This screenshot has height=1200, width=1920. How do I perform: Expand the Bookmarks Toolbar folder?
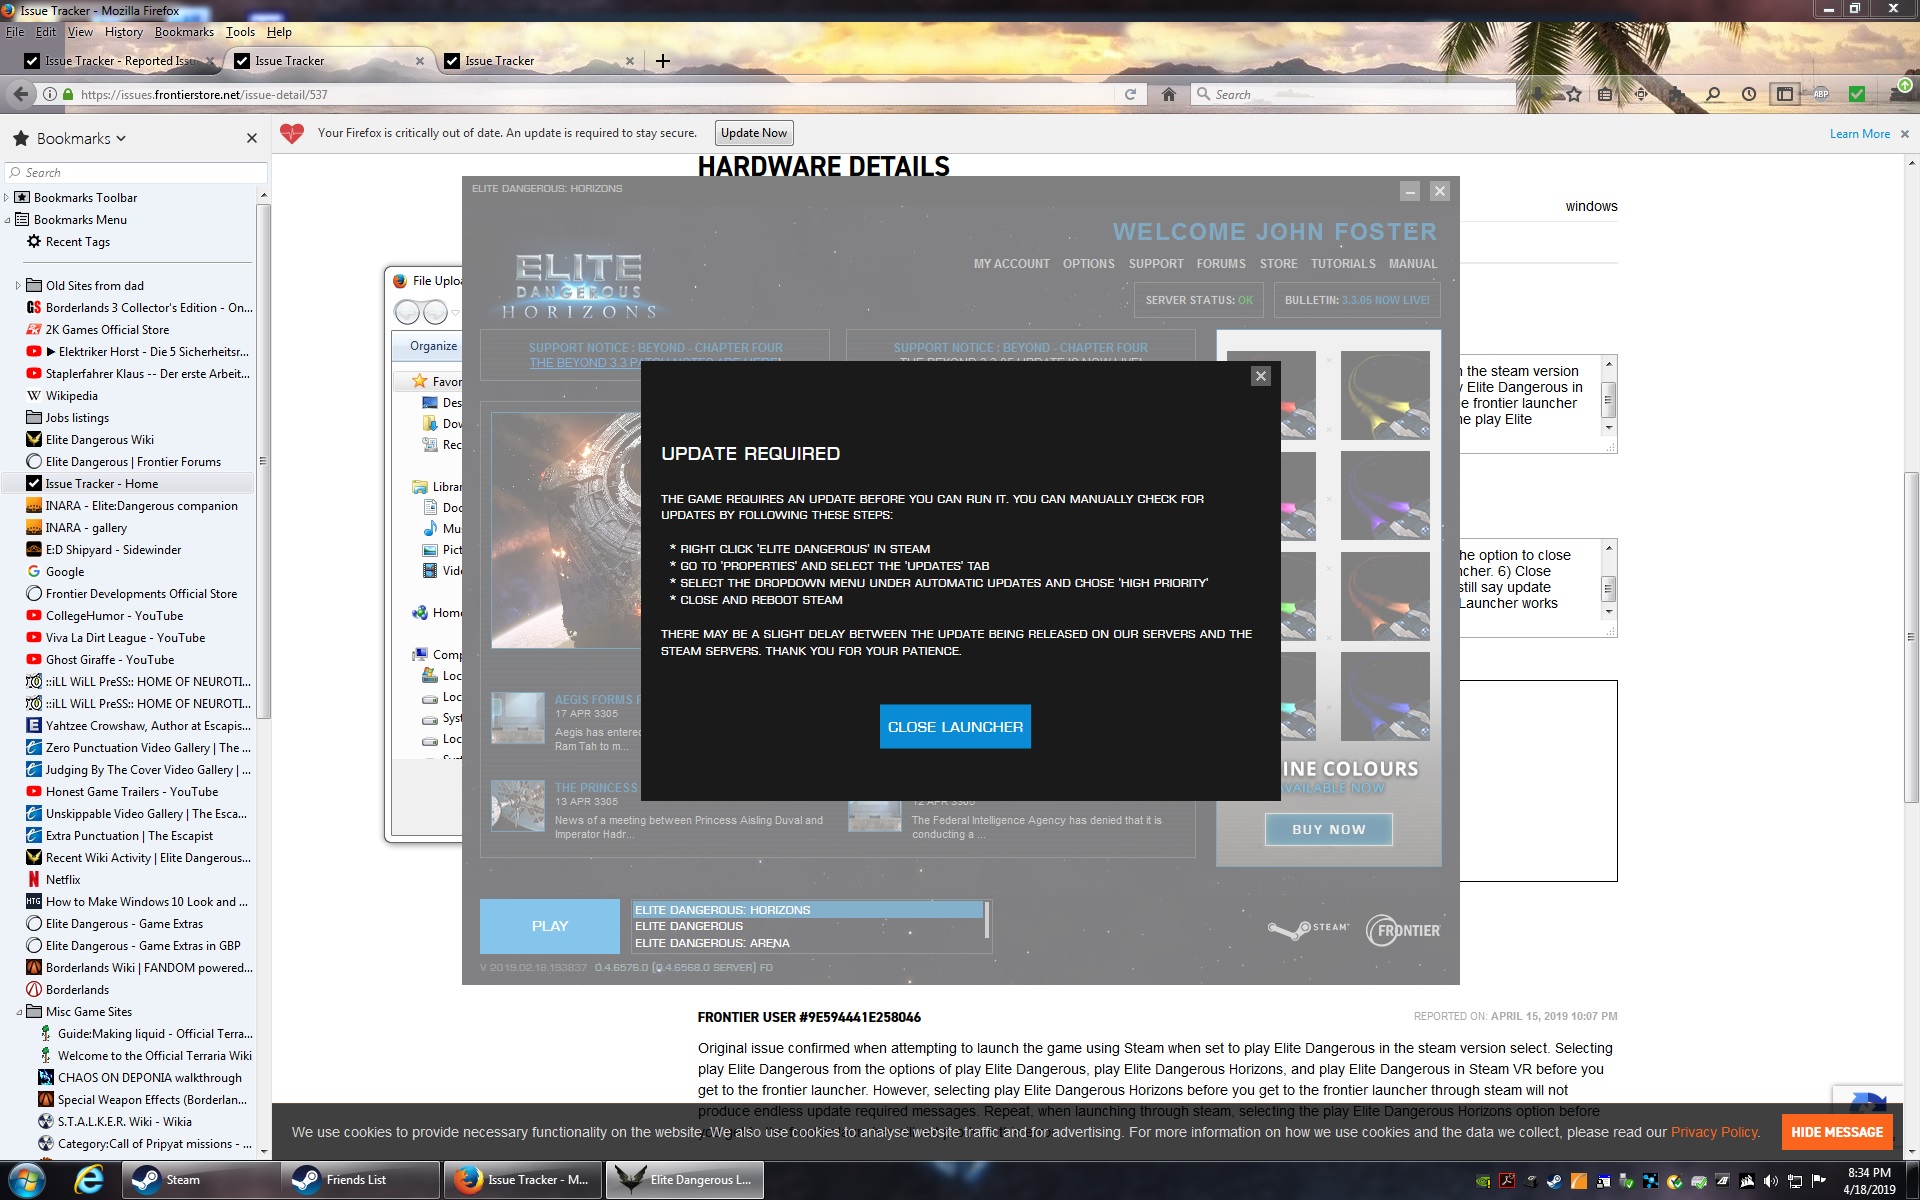click(x=7, y=198)
